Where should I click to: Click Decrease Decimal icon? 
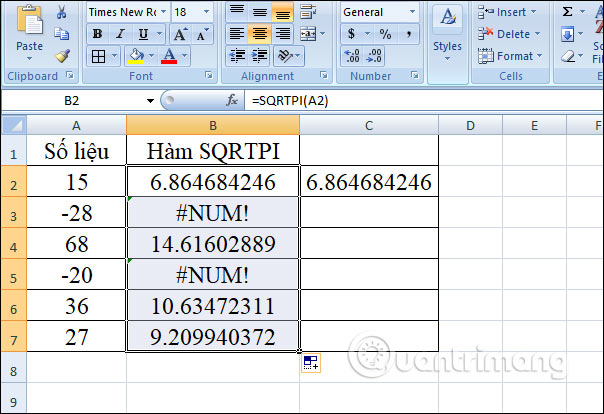(x=374, y=56)
